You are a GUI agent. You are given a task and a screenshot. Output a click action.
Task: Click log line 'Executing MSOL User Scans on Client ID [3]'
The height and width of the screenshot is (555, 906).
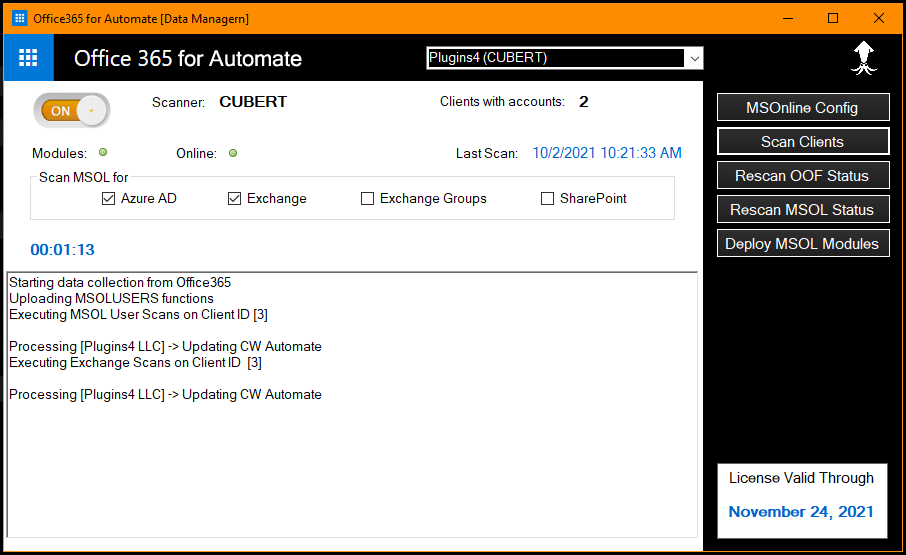click(x=138, y=315)
